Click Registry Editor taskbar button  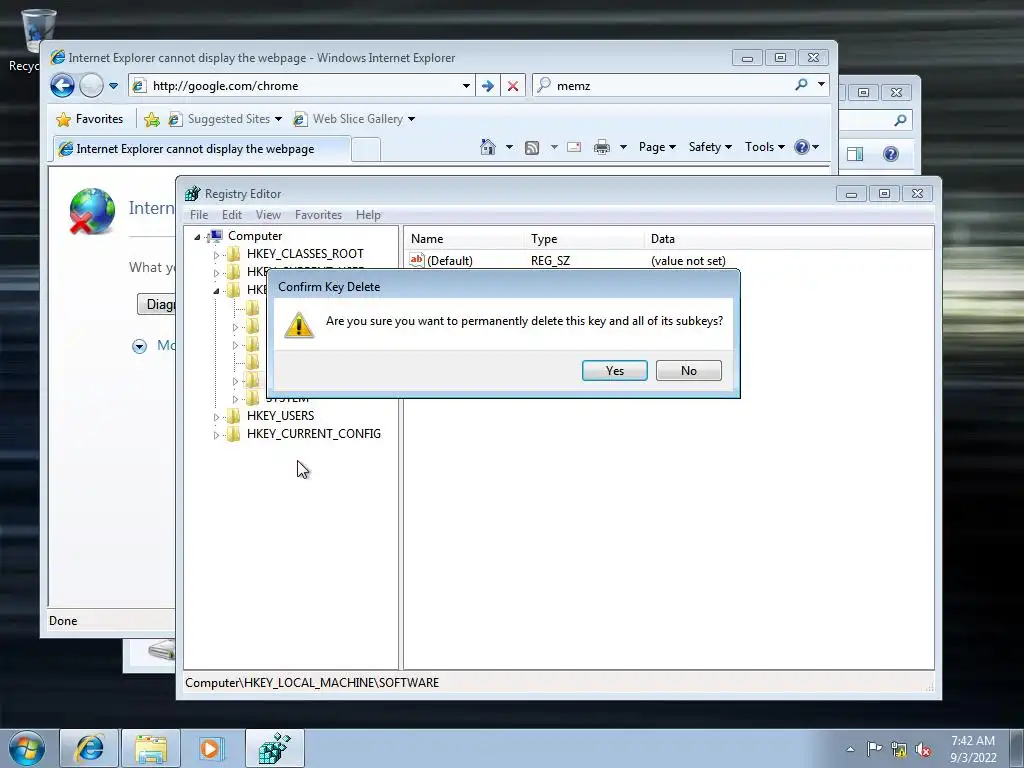pyautogui.click(x=274, y=748)
